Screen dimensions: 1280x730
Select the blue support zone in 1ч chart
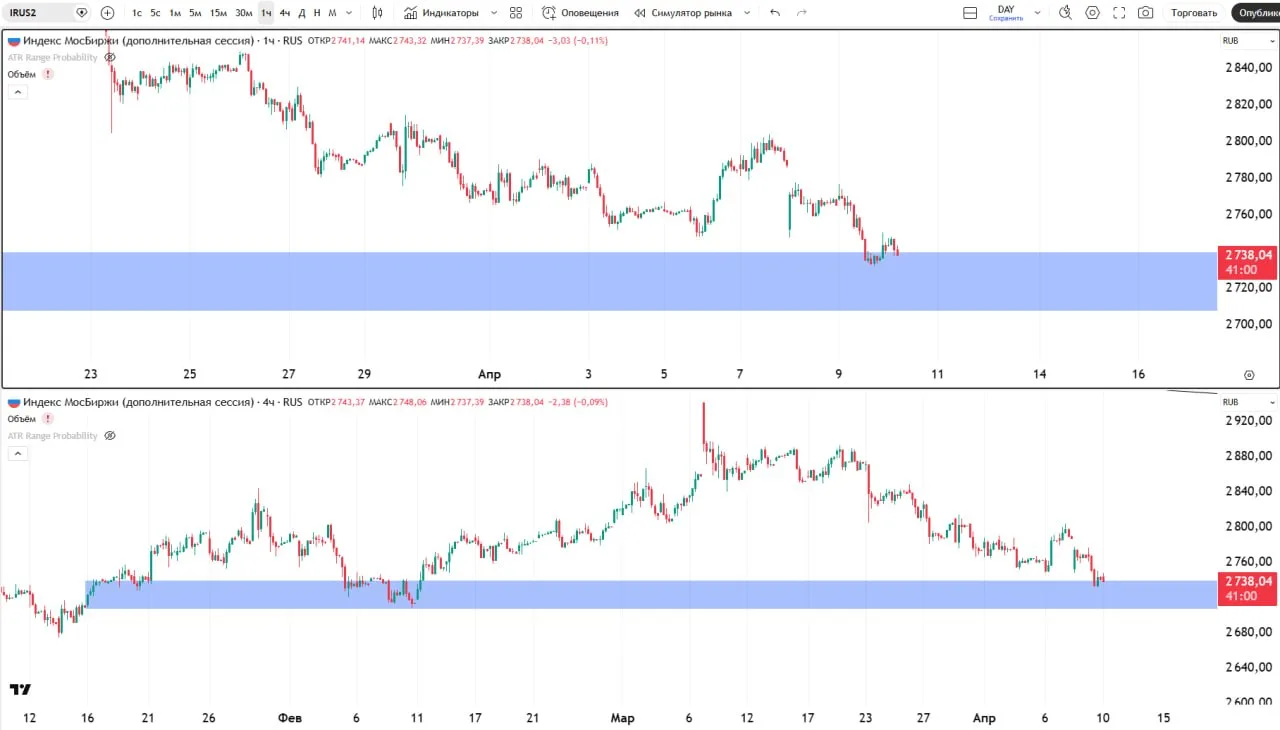[x=609, y=281]
